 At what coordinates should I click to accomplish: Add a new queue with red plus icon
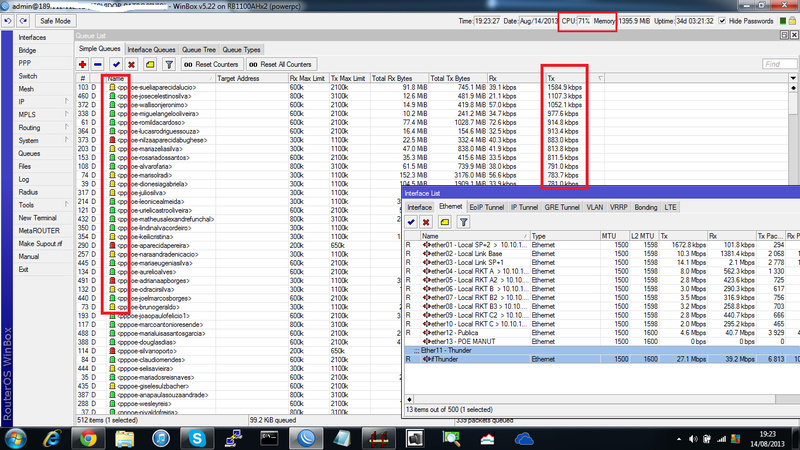coord(82,64)
